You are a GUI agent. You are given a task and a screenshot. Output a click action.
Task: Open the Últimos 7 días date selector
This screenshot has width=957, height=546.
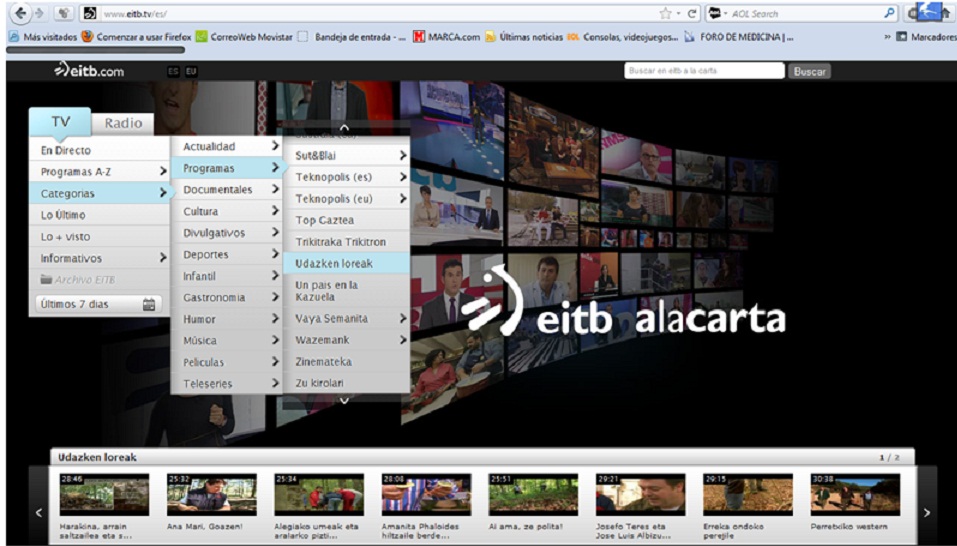pos(98,304)
